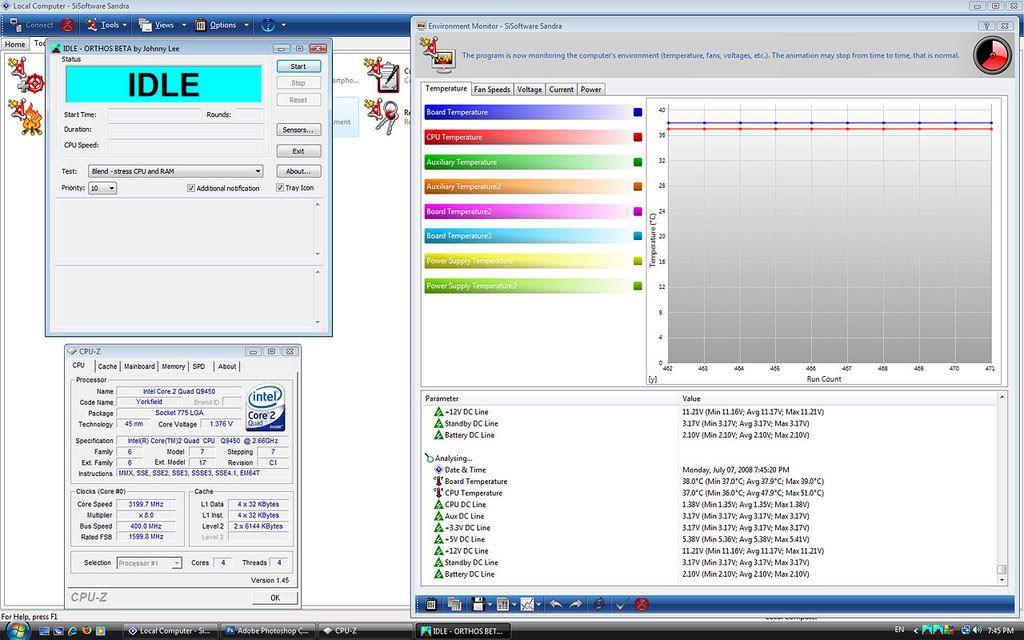The height and width of the screenshot is (640, 1024).
Task: Switch to the Voltage tab
Action: pos(529,89)
